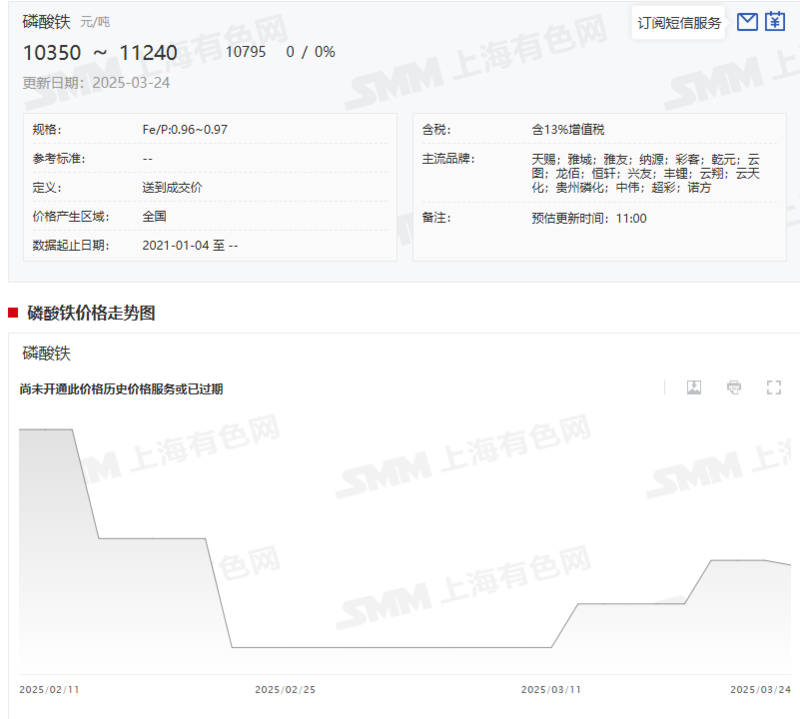Click the 订阅短信服务 subscribe button
The image size is (800, 719).
[678, 20]
